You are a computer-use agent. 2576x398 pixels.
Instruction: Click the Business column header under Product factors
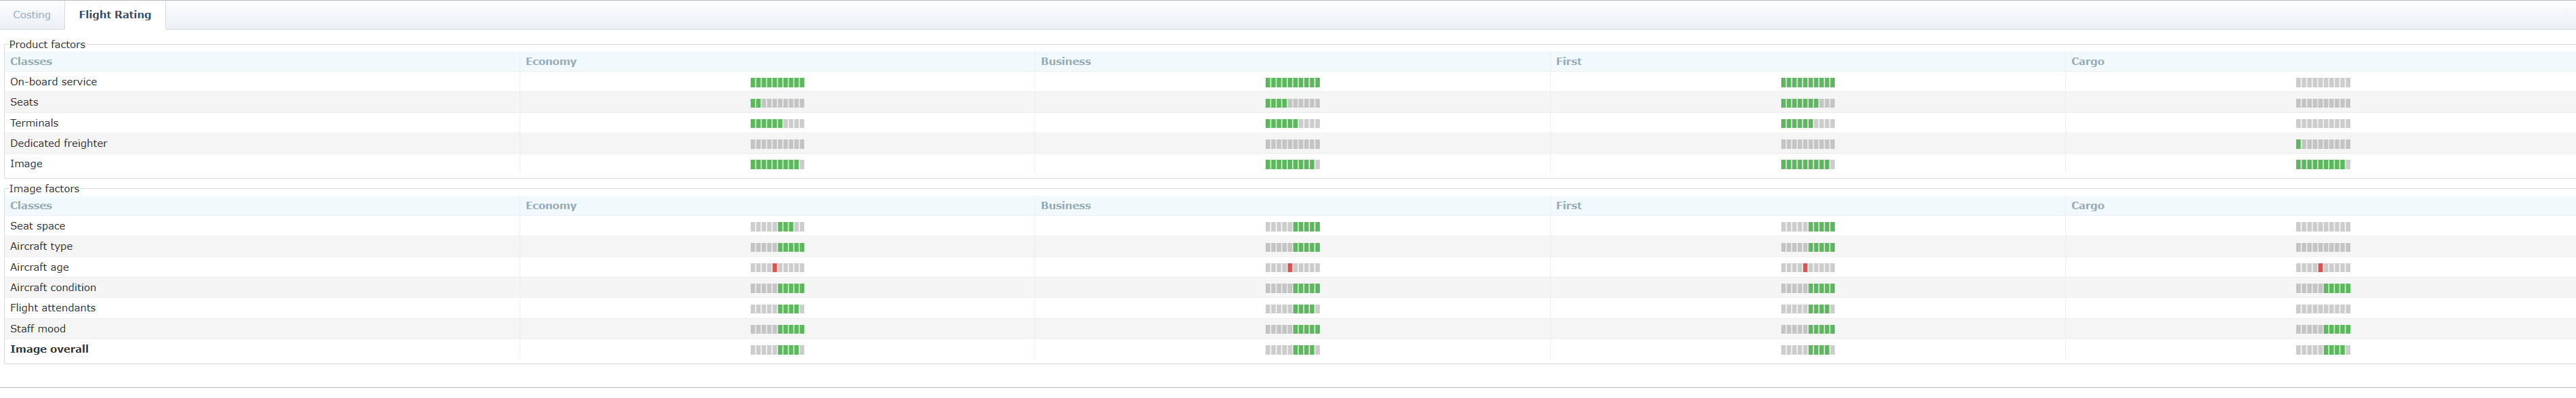pyautogui.click(x=1065, y=62)
